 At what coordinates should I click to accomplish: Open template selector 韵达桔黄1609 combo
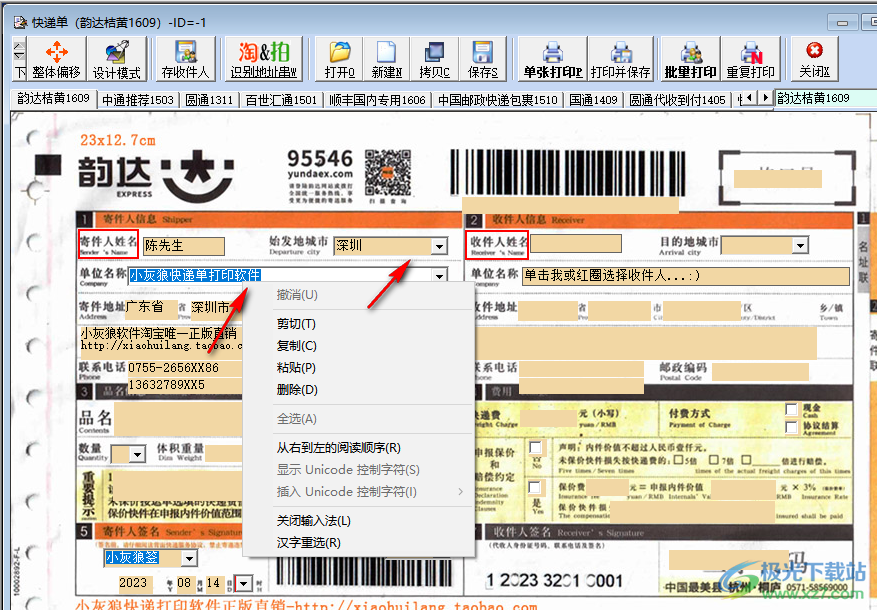coord(825,98)
